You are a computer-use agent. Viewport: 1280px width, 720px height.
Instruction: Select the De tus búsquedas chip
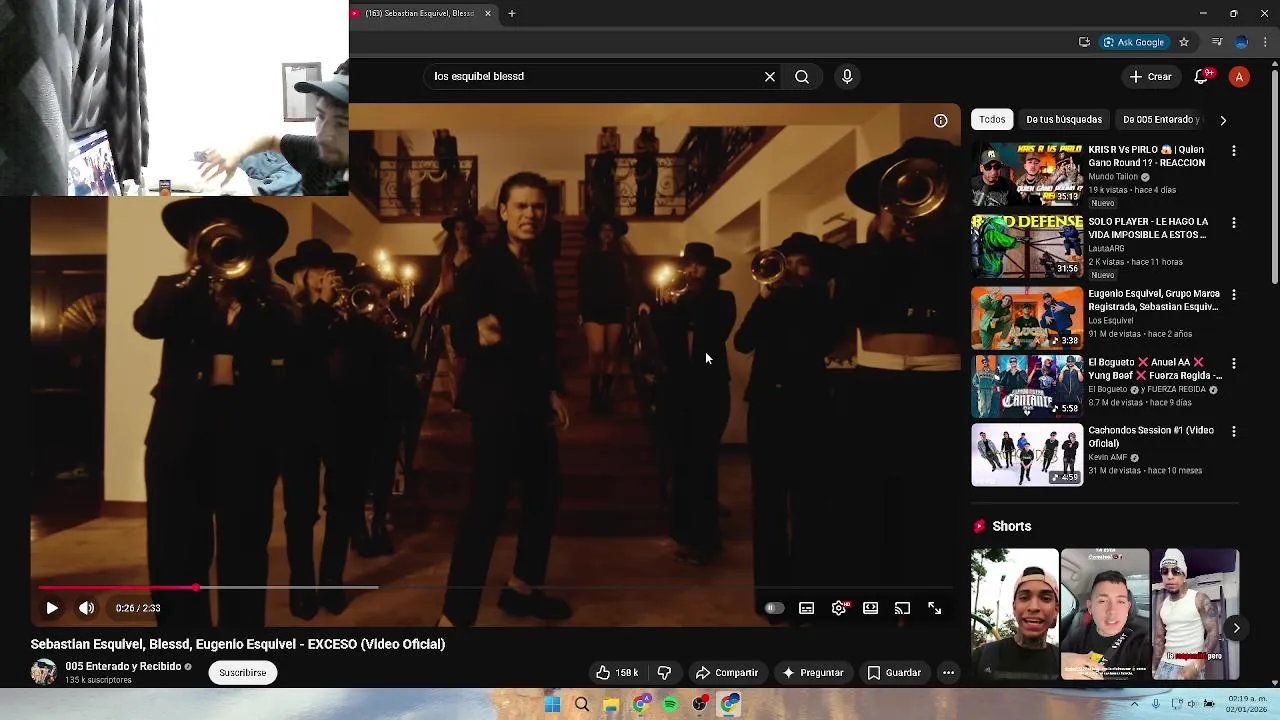point(1064,120)
